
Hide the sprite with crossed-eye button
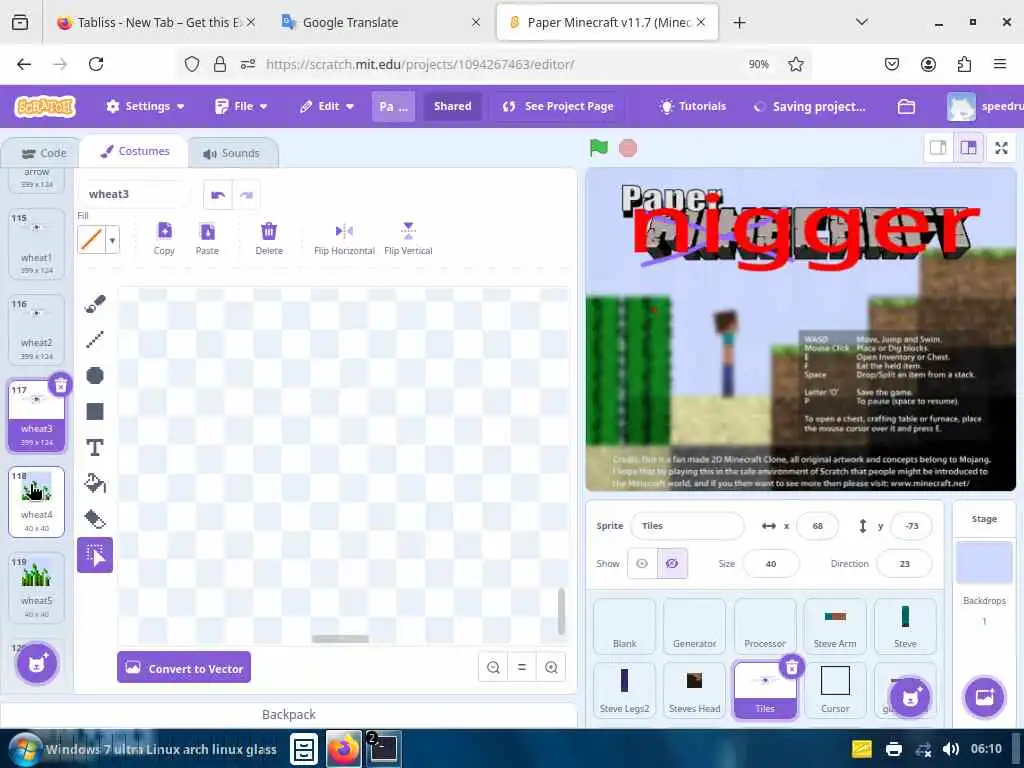click(672, 564)
